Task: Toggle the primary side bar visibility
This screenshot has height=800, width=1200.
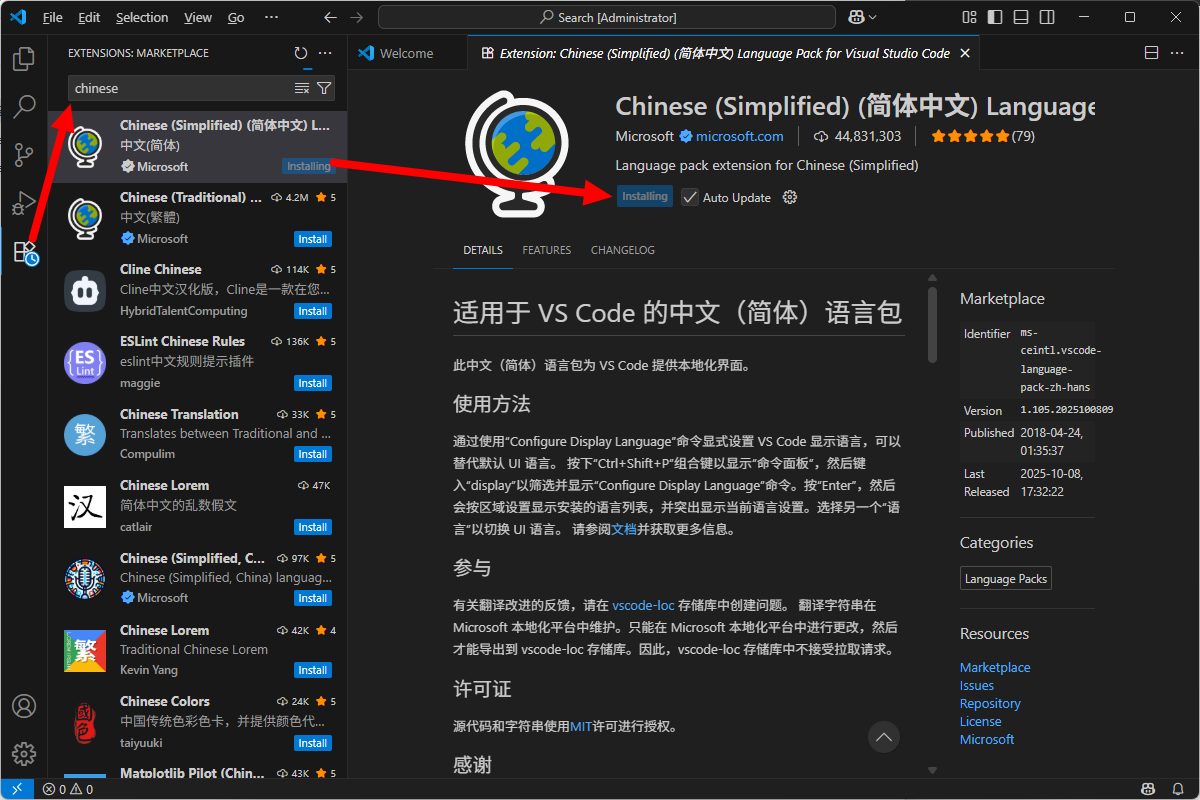Action: pyautogui.click(x=994, y=17)
